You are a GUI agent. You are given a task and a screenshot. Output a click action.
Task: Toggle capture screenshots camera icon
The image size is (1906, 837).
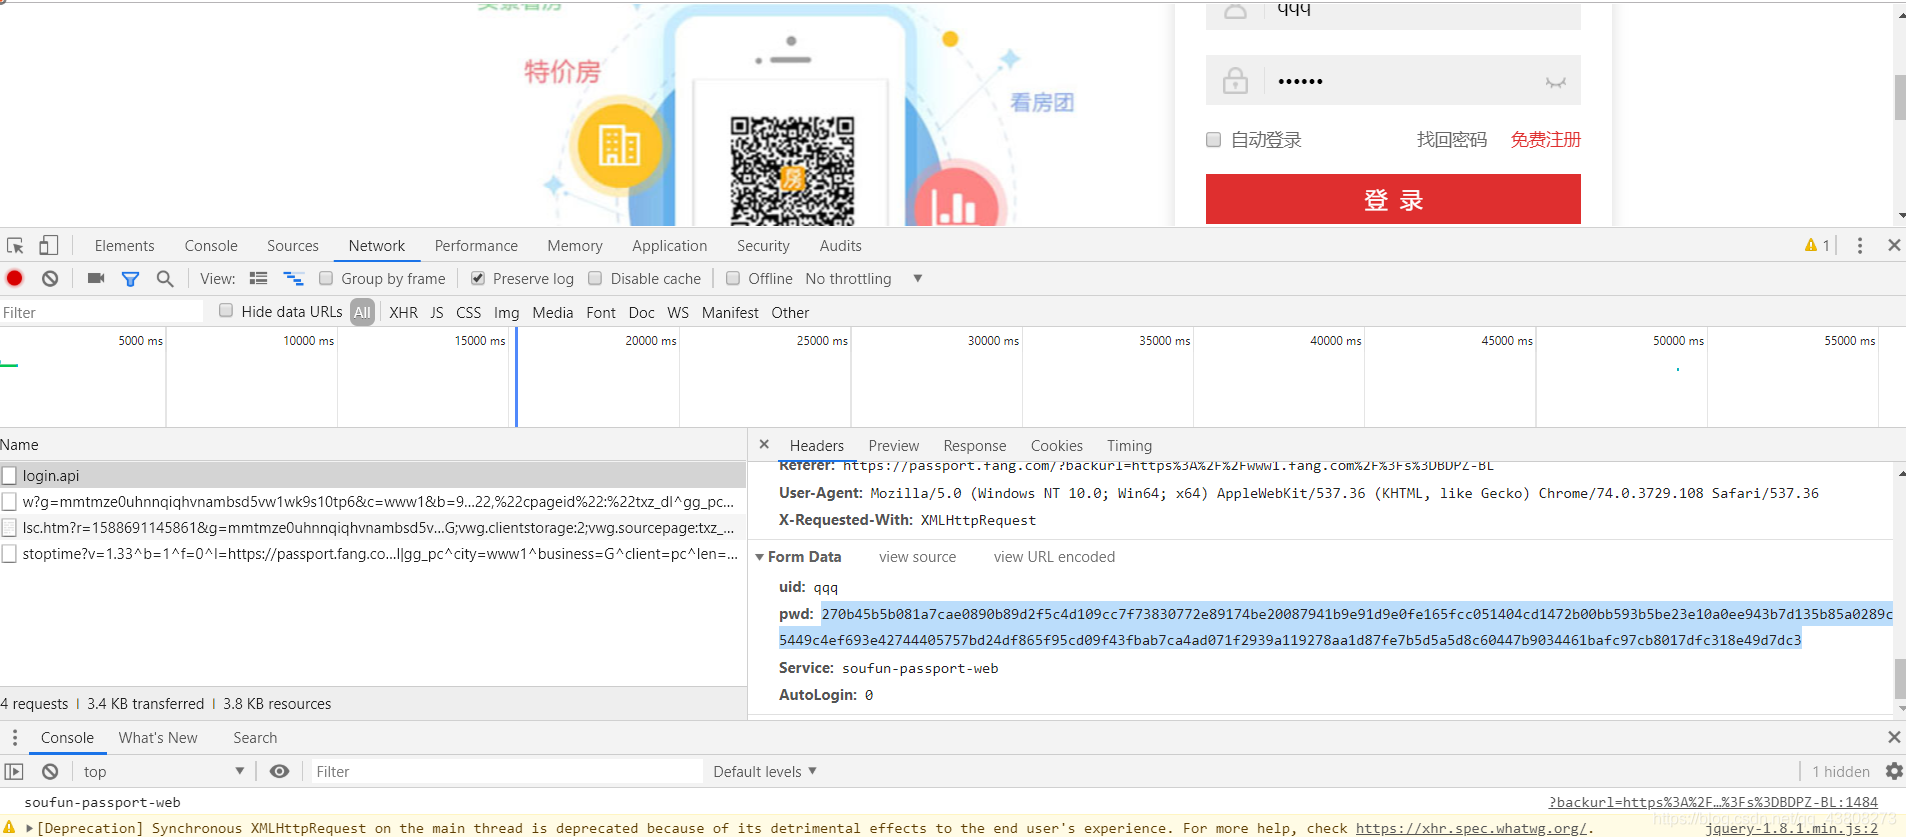click(x=96, y=279)
